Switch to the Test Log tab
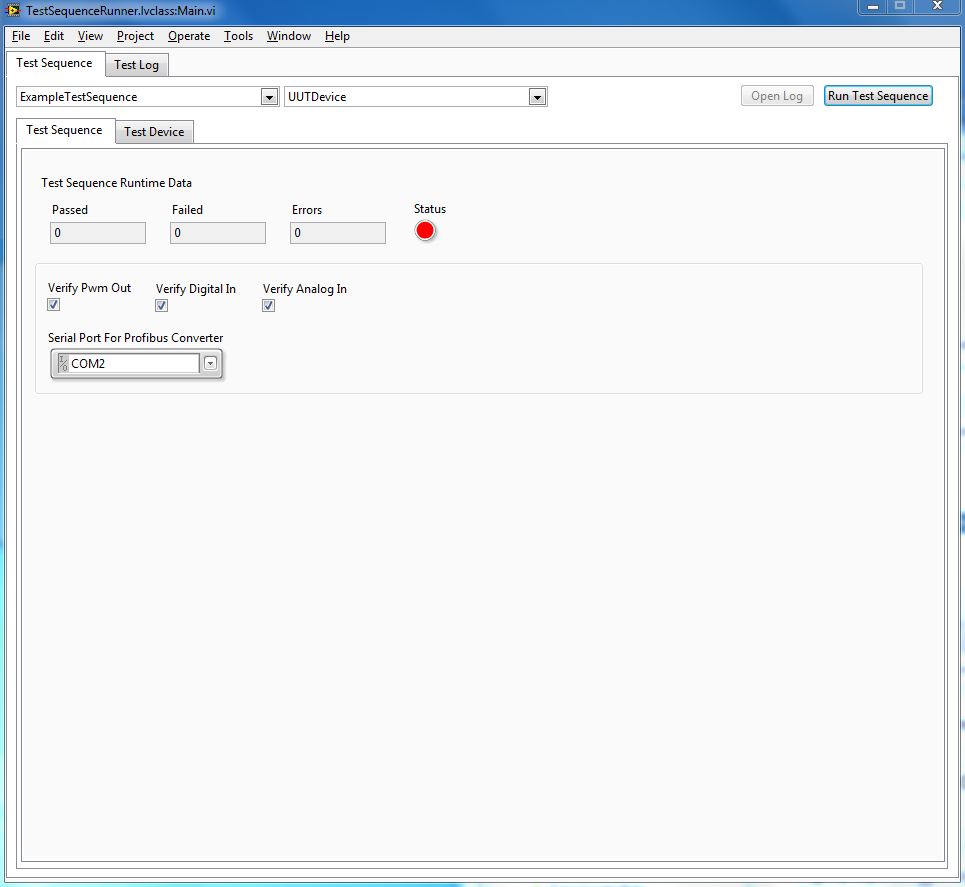 (x=136, y=64)
